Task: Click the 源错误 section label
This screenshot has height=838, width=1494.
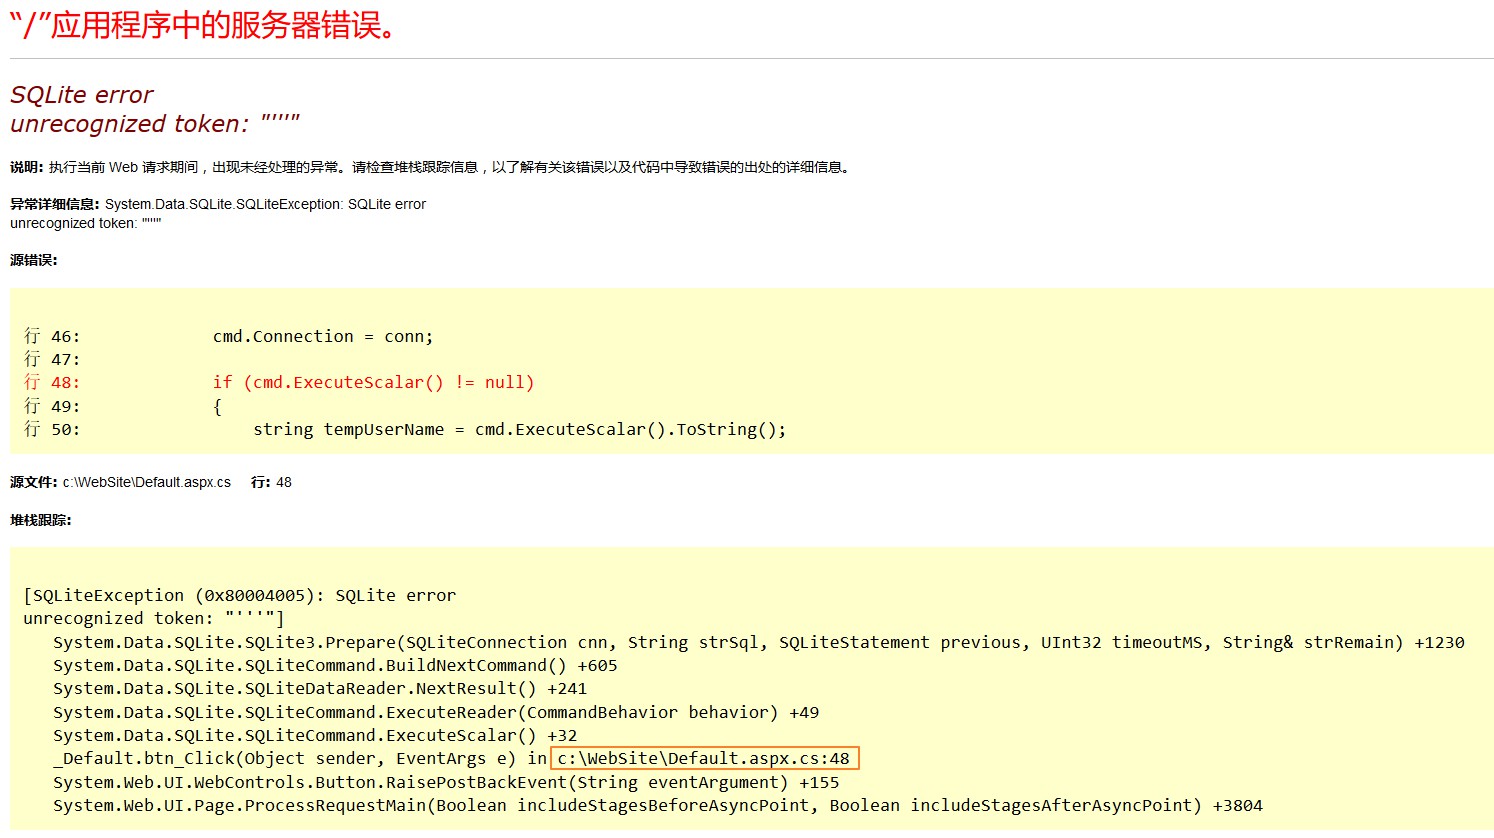Action: pyautogui.click(x=30, y=259)
